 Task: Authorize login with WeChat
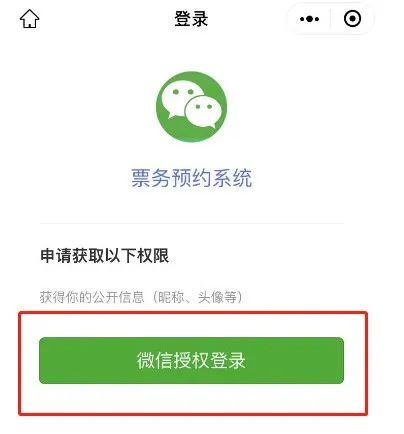pos(191,360)
